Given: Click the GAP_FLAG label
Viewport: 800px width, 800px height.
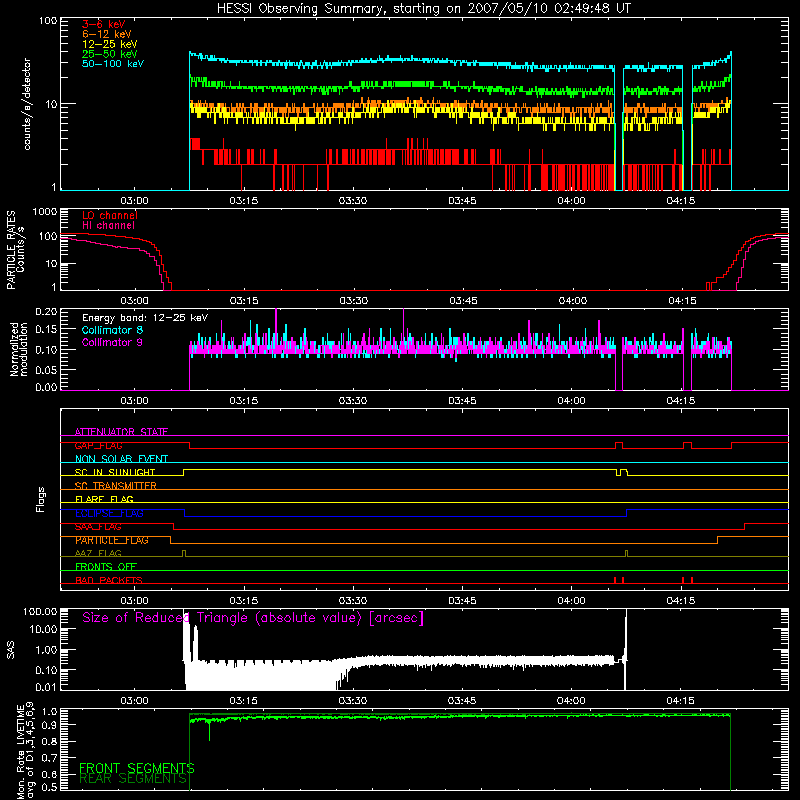Looking at the screenshot, I should pos(98,445).
